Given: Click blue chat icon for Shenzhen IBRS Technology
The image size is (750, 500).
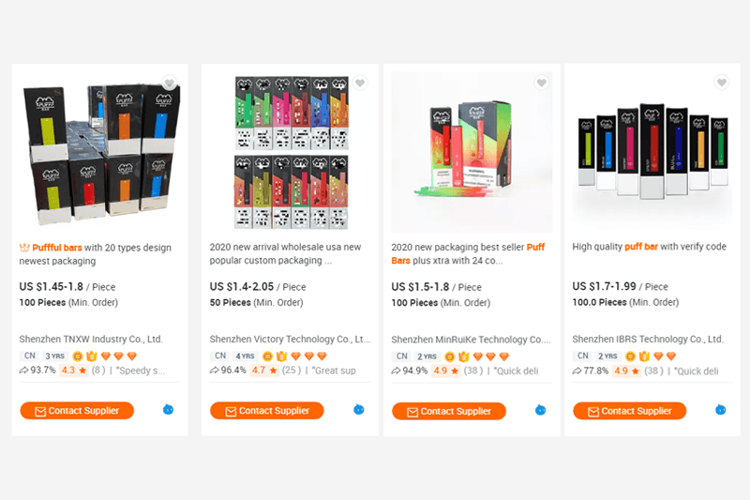Looking at the screenshot, I should (721, 410).
